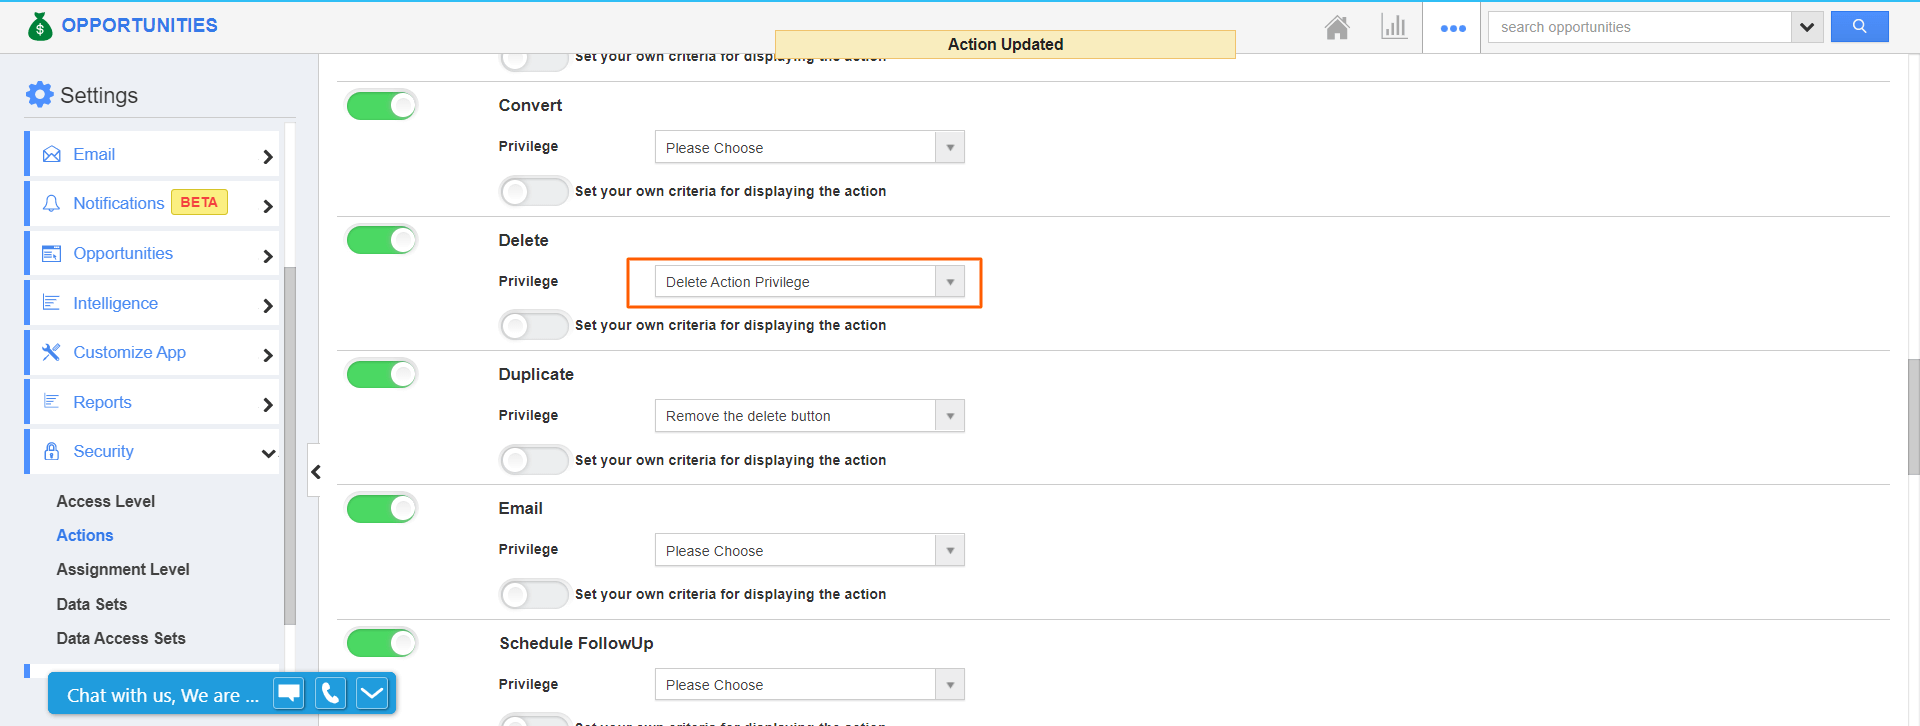Open the Delete privilege dropdown

809,282
